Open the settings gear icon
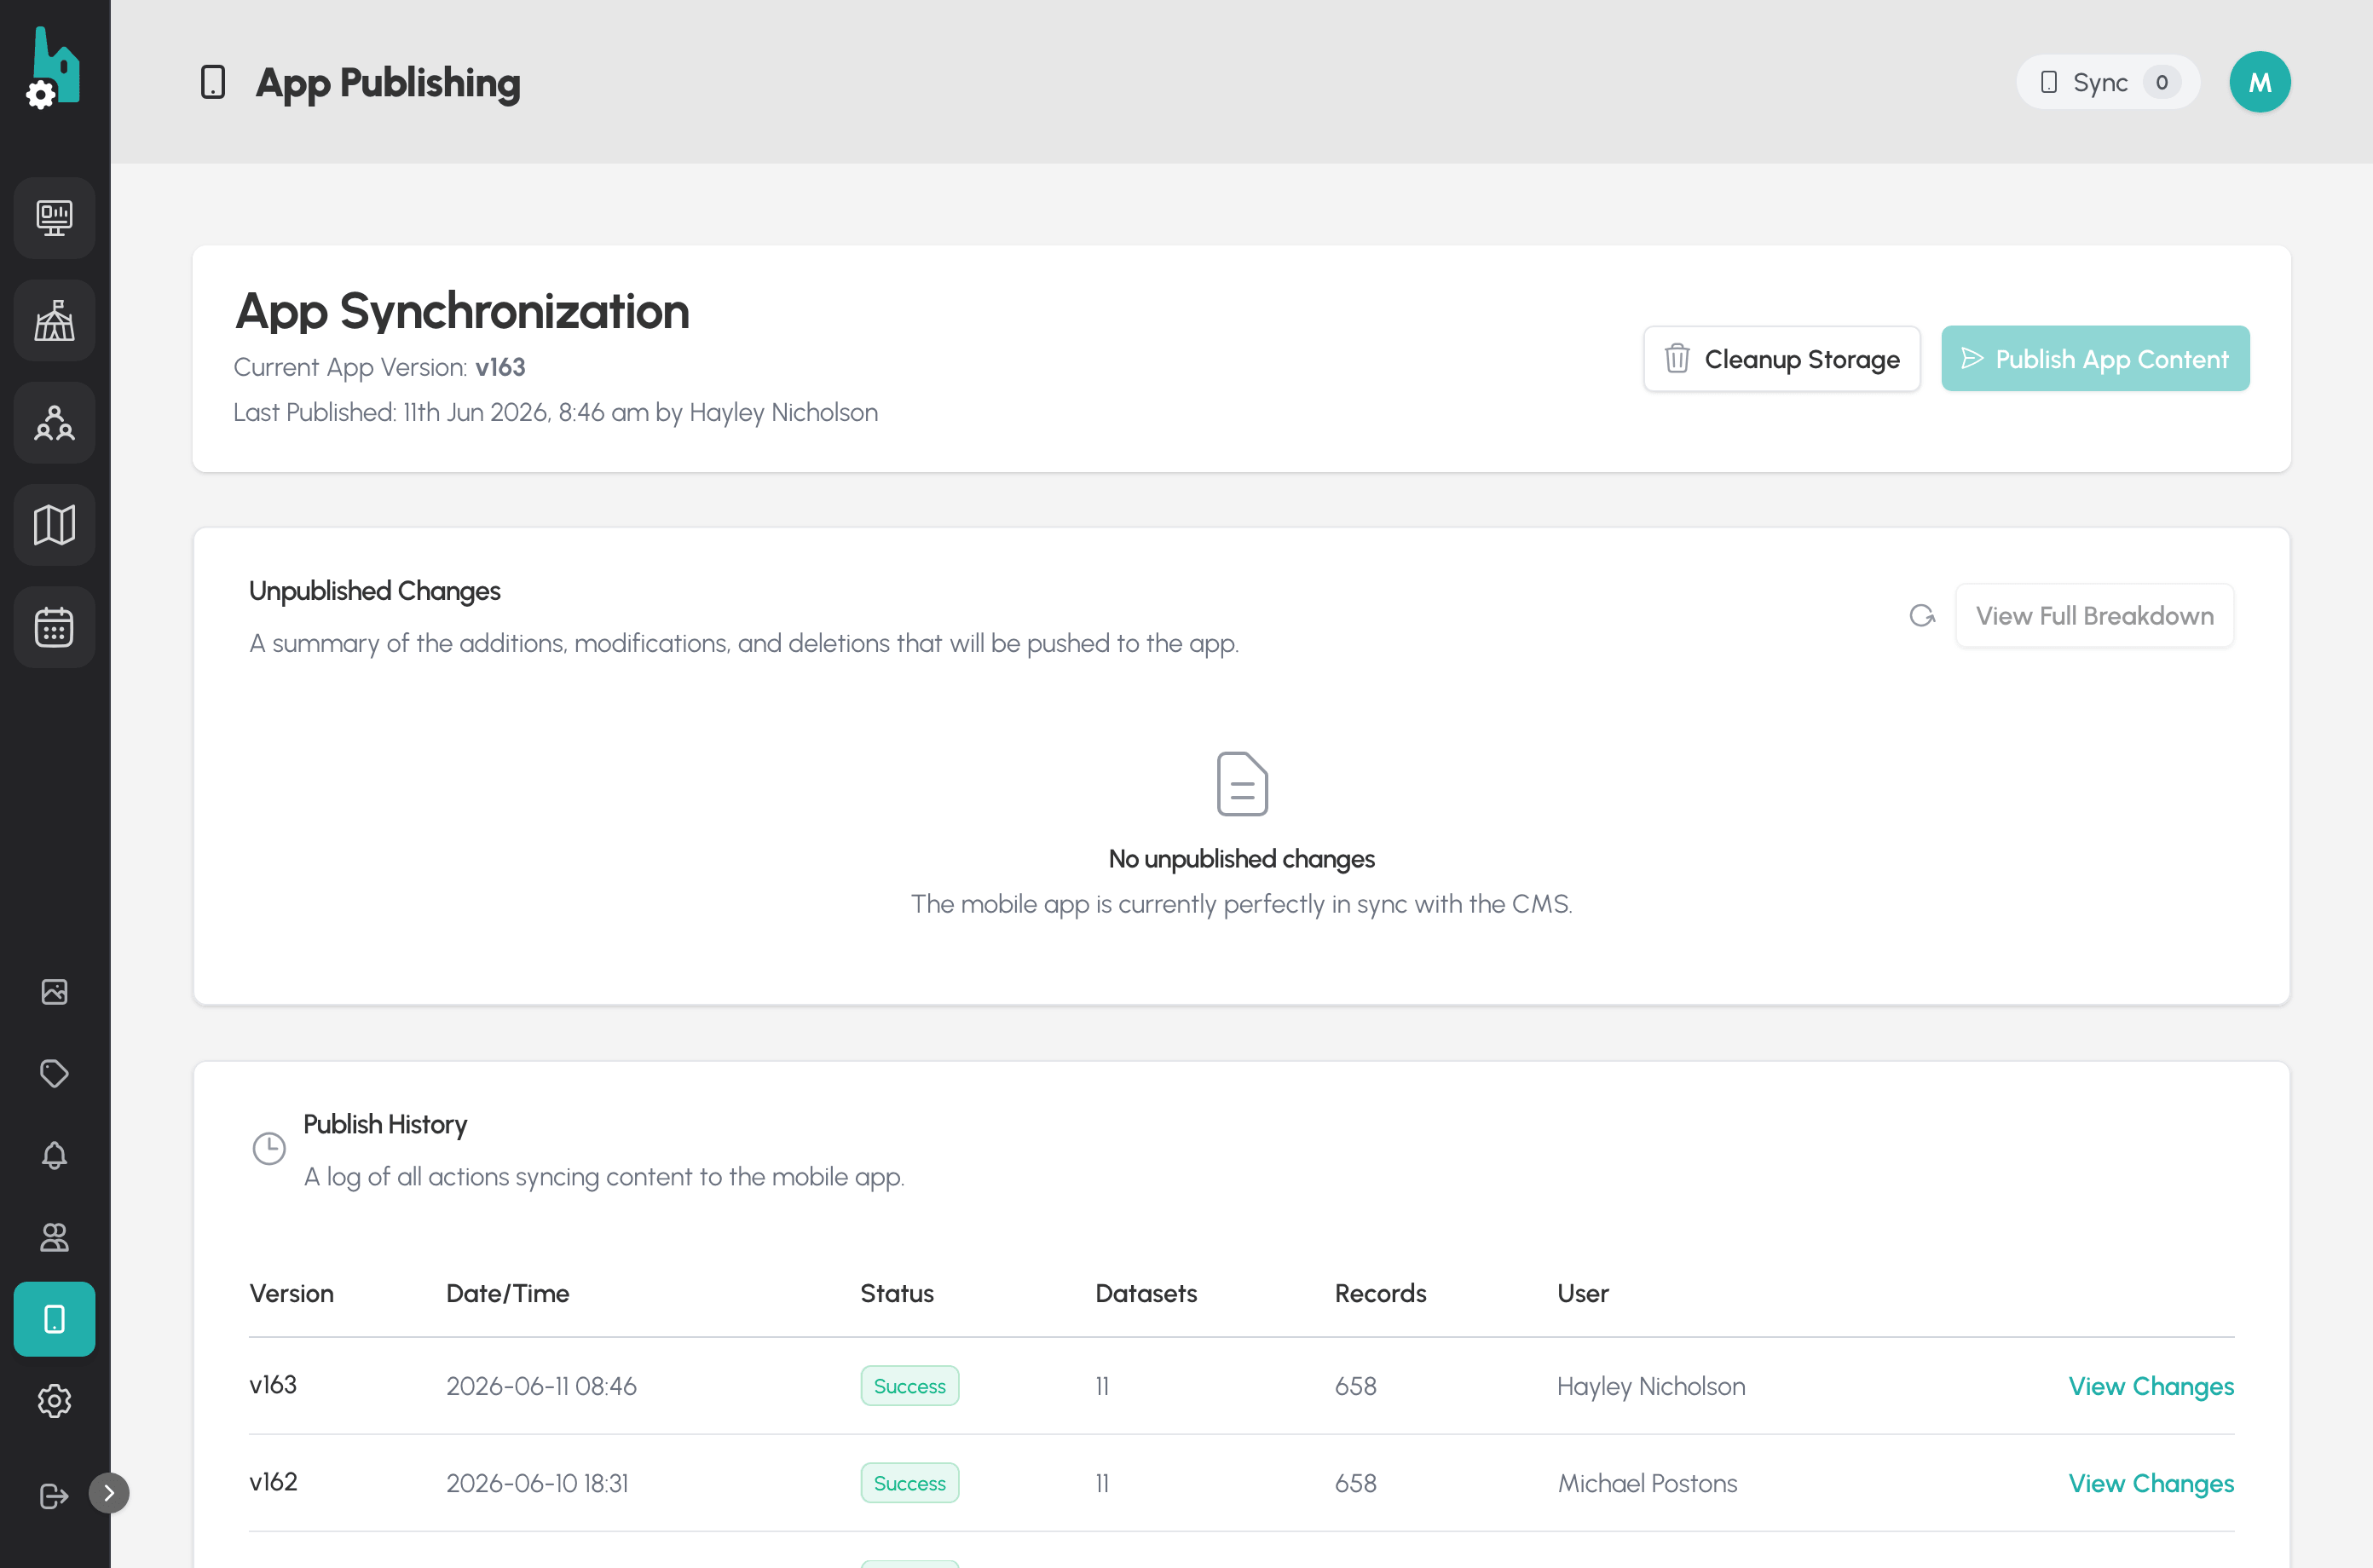Image resolution: width=2373 pixels, height=1568 pixels. [54, 1401]
